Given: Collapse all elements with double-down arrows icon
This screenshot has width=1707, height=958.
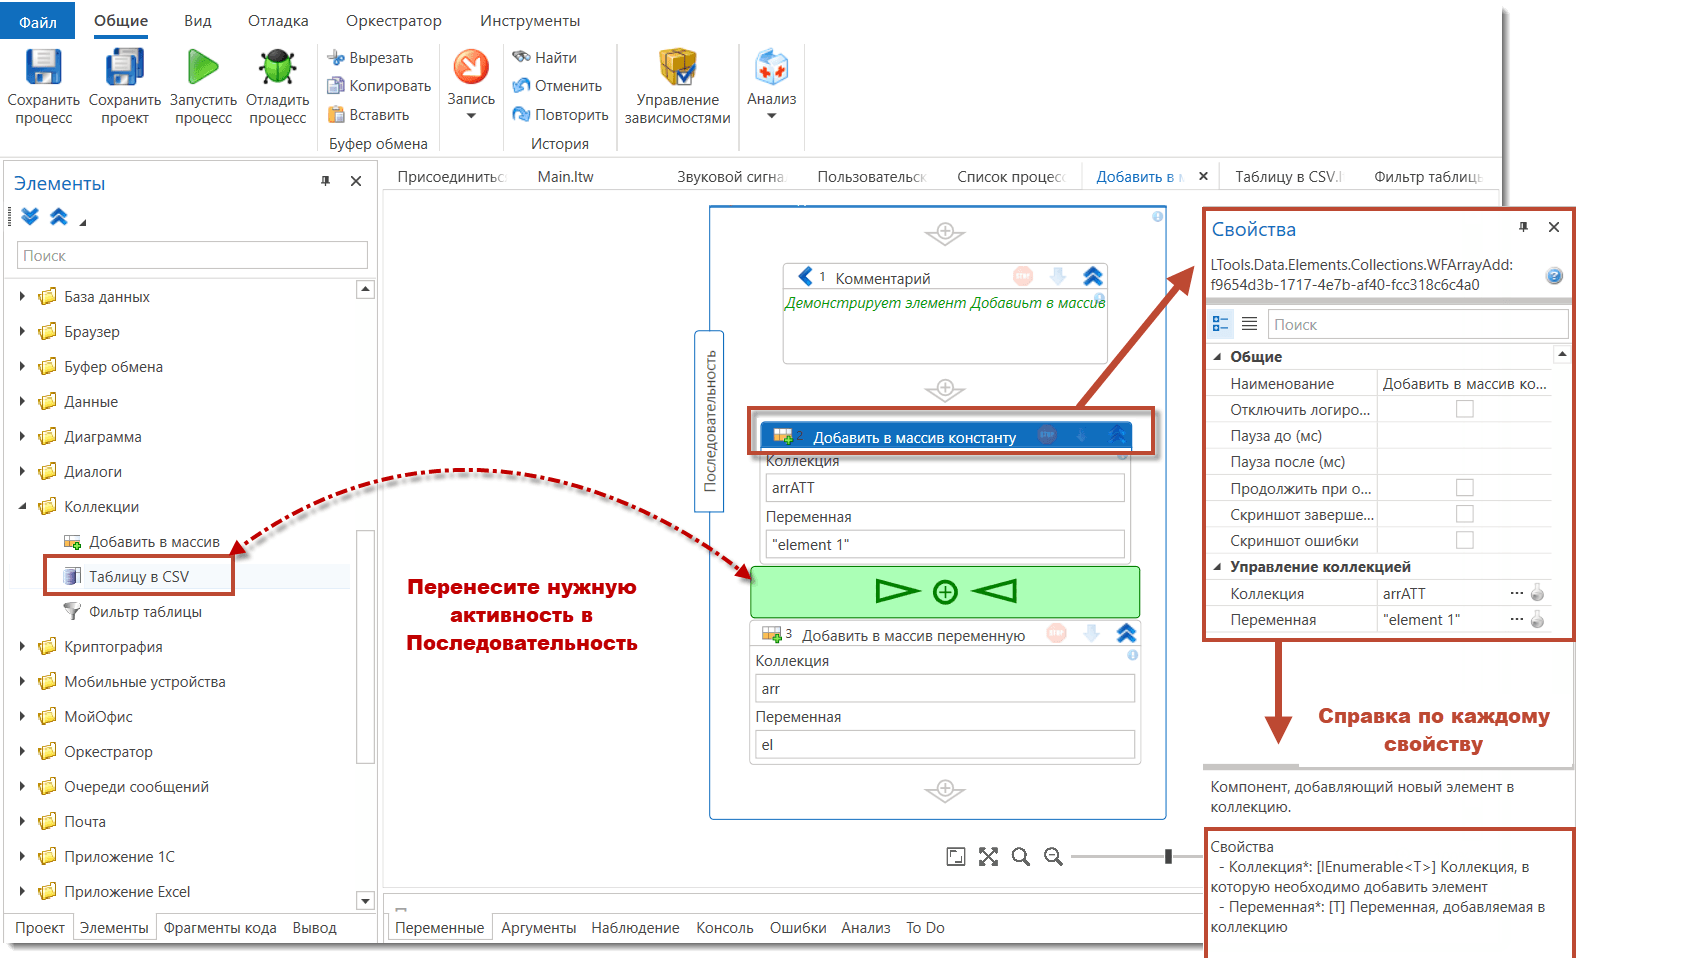Looking at the screenshot, I should [30, 217].
